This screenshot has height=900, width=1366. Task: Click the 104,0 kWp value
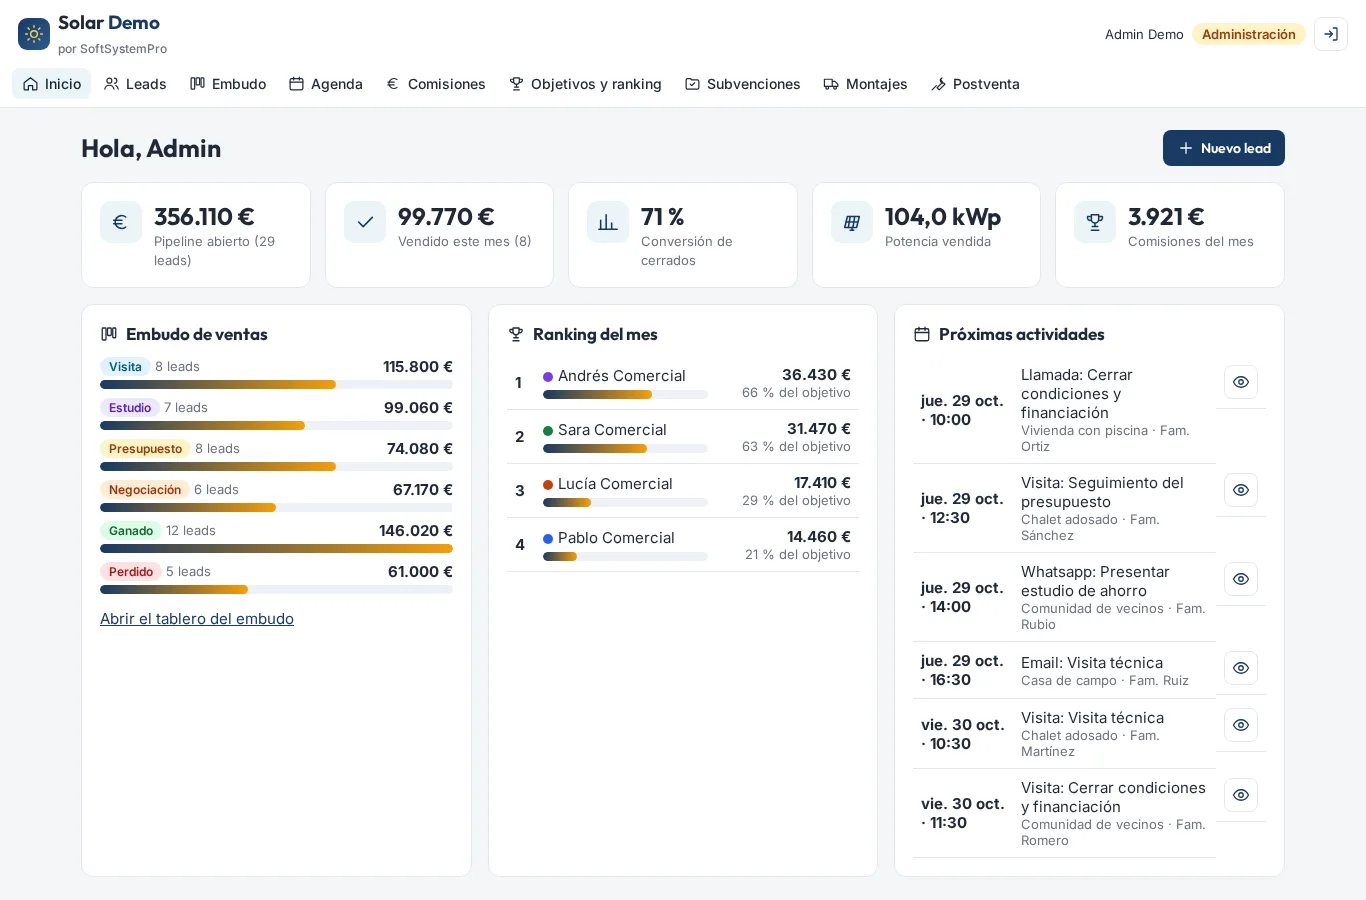tap(943, 217)
